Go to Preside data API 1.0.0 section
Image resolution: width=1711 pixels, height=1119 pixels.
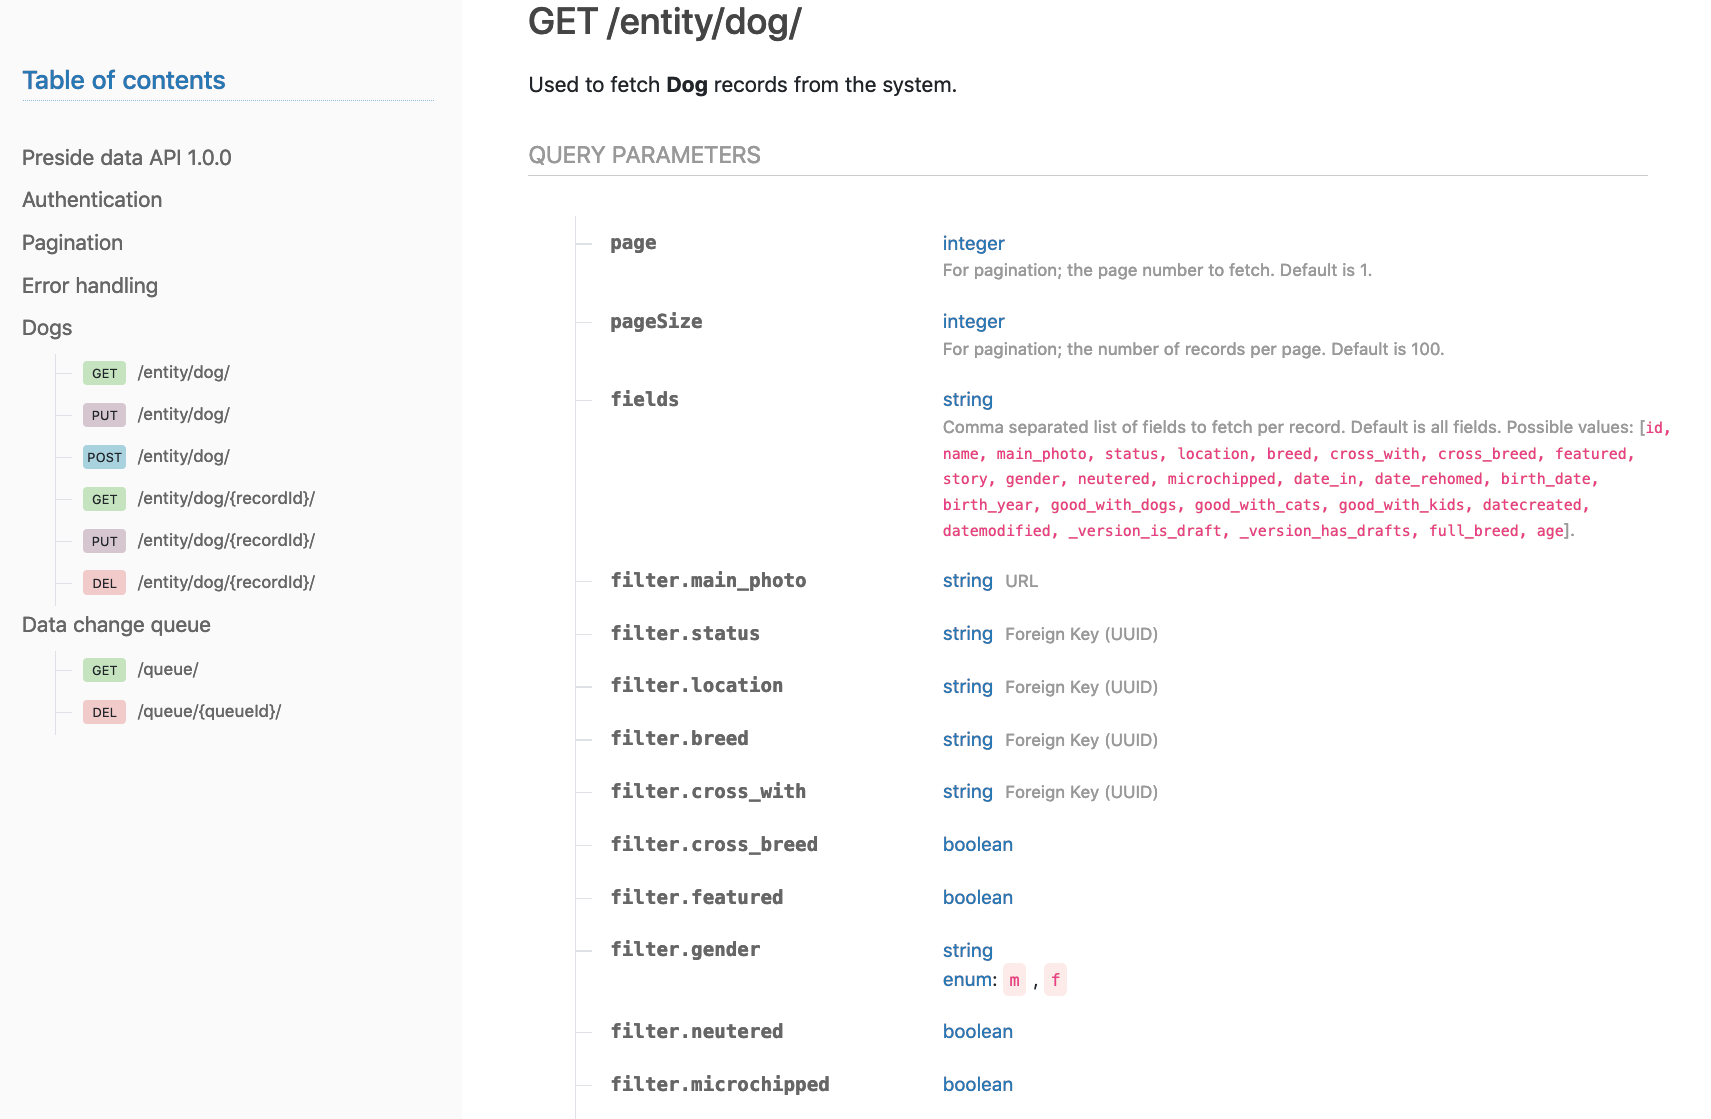click(126, 158)
